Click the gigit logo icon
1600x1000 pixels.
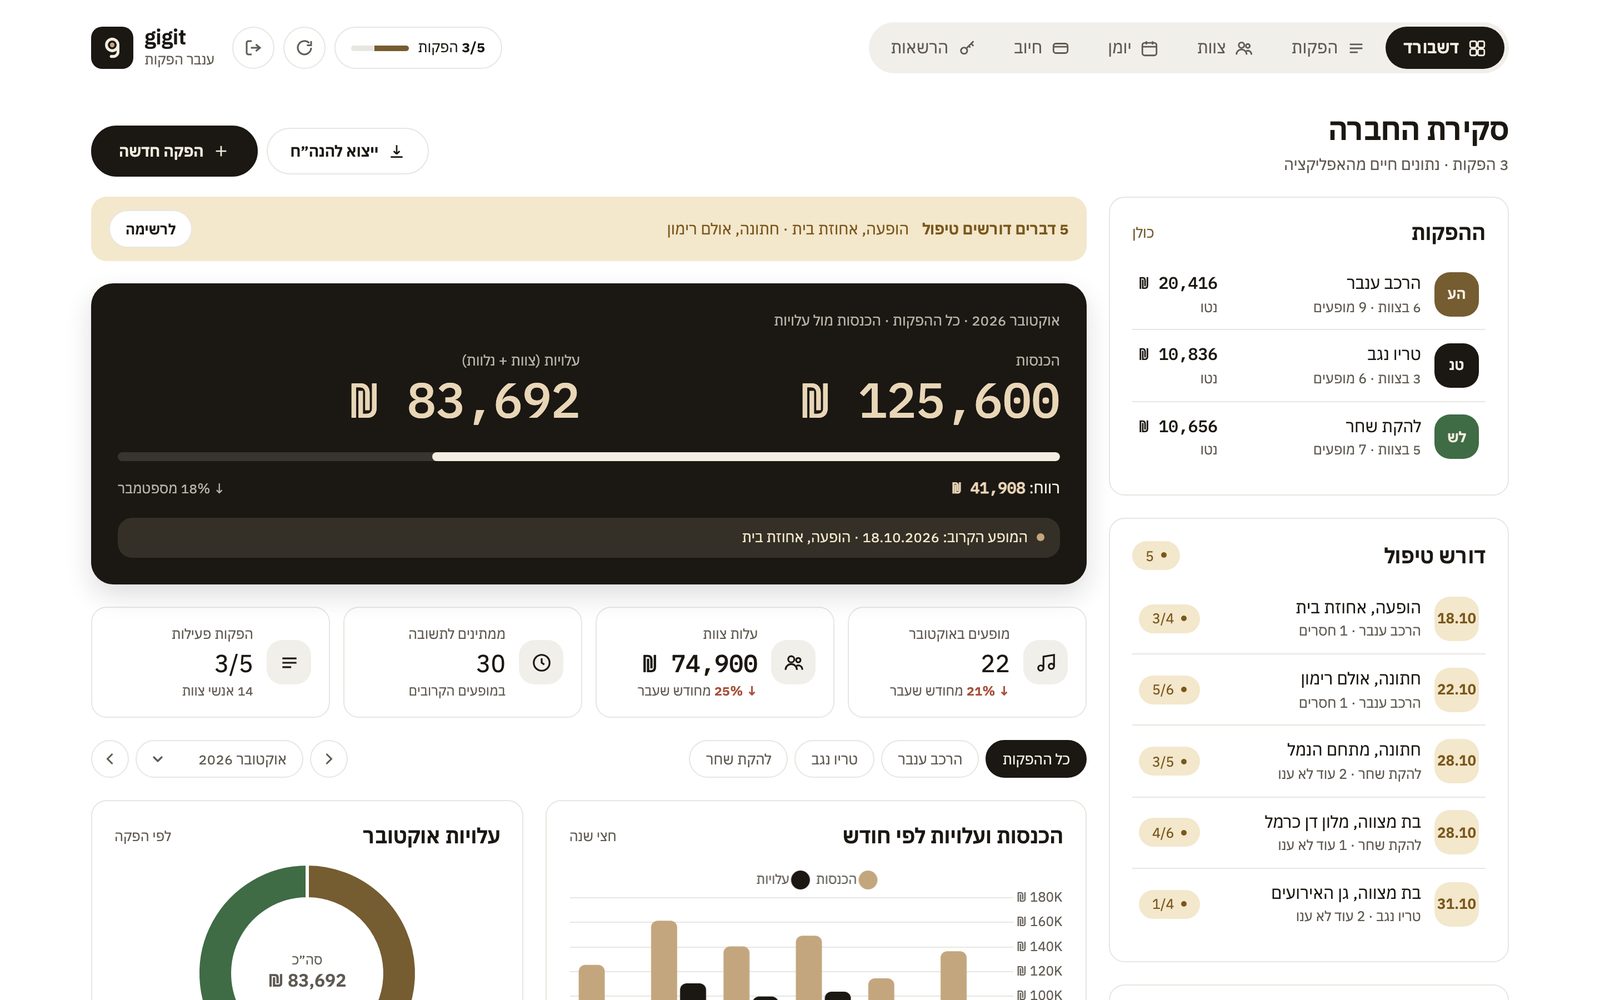tap(112, 48)
